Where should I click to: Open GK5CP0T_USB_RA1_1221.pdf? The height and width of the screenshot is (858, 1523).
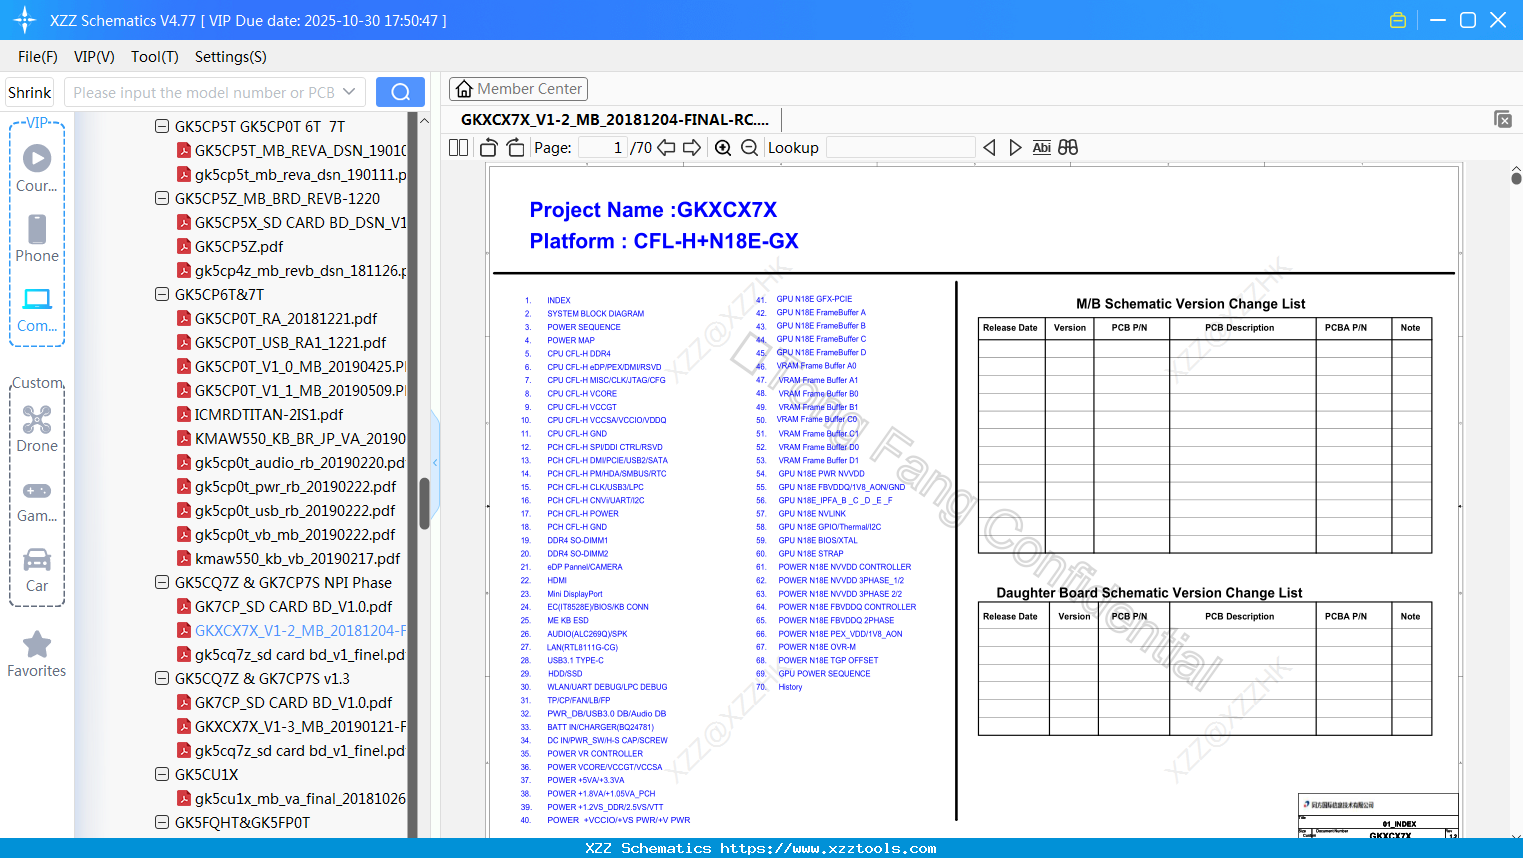290,342
